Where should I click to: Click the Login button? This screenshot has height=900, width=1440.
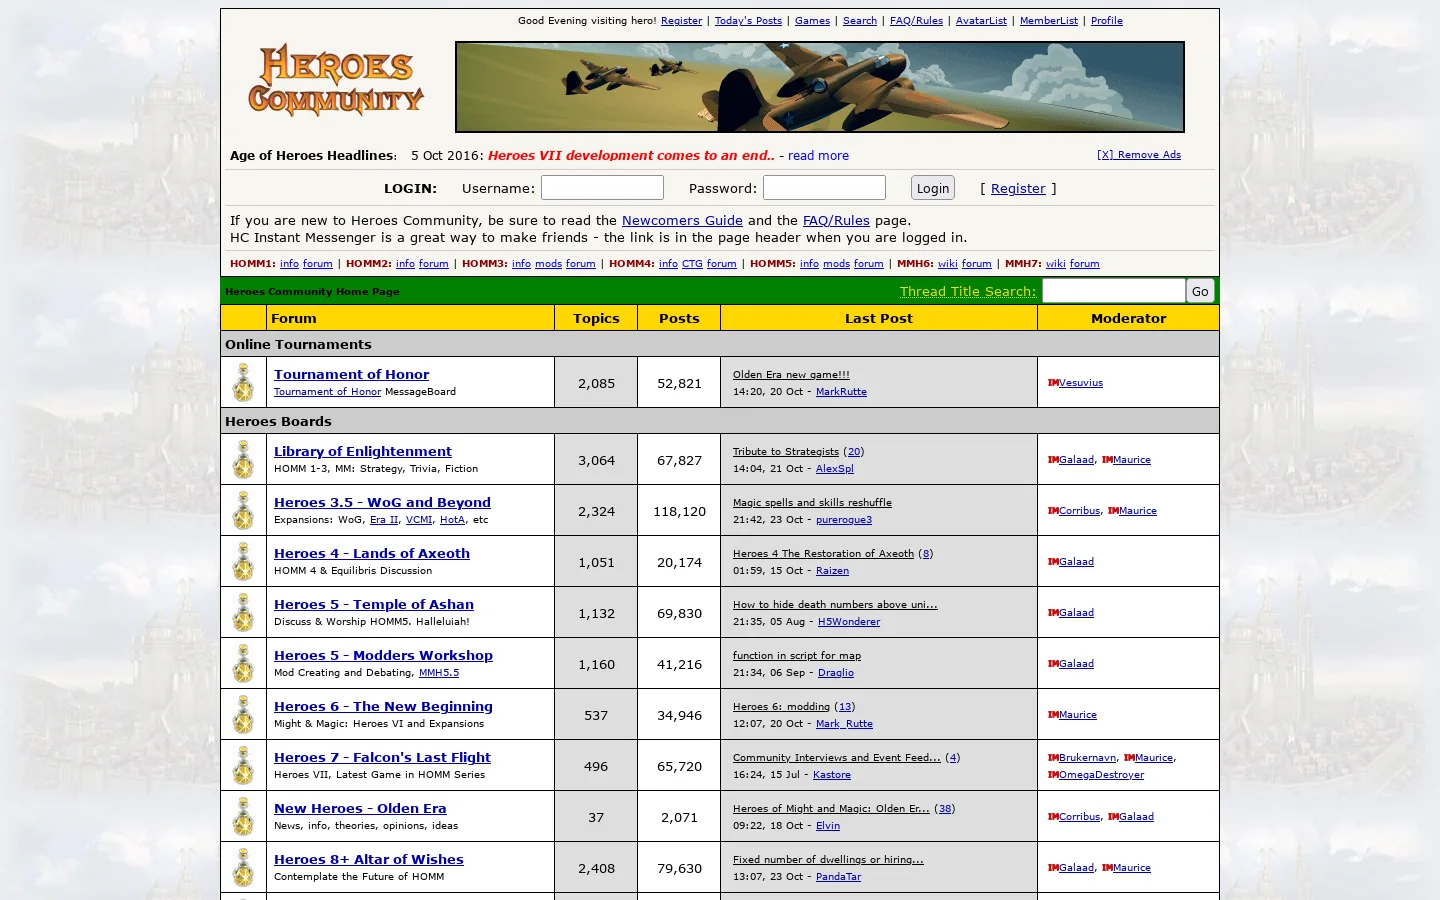pos(933,188)
